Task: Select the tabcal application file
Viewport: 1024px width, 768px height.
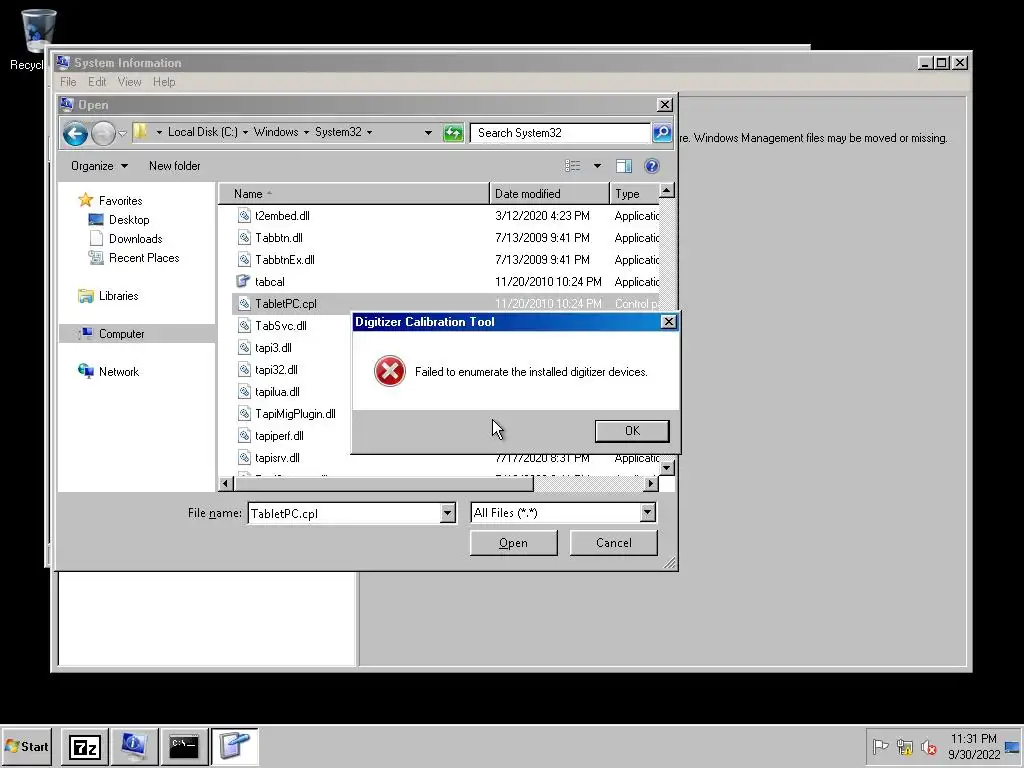Action: pos(270,281)
